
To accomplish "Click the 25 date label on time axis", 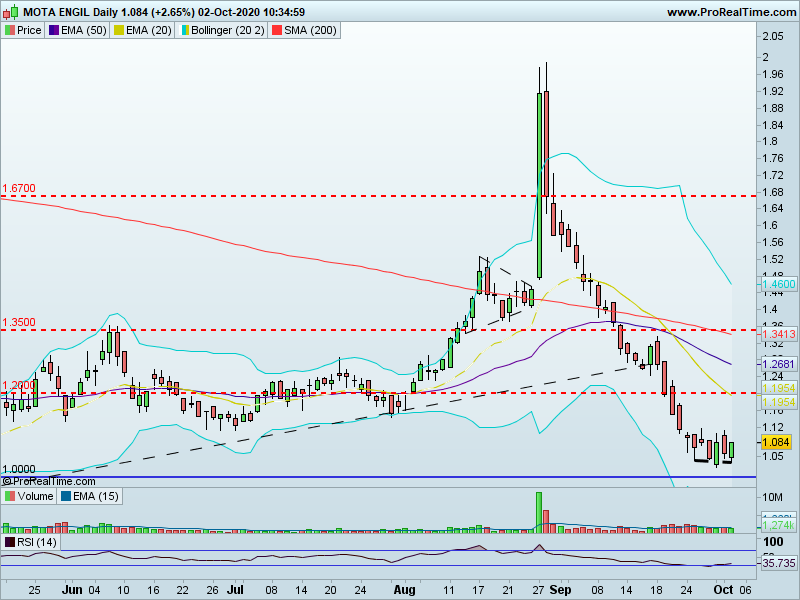I will tap(34, 590).
